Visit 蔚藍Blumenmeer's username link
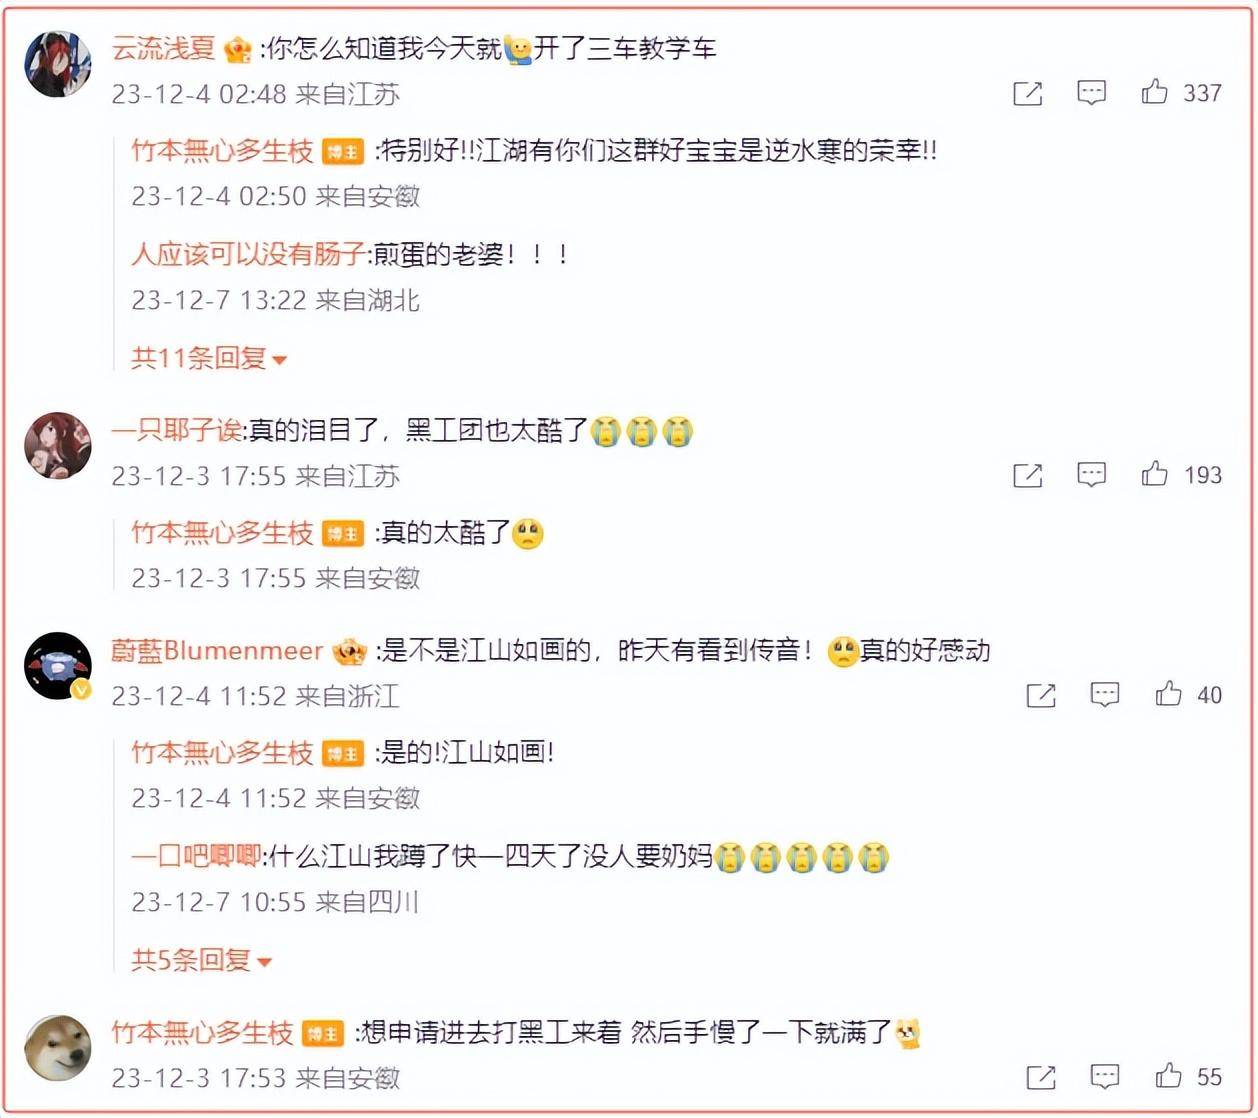The image size is (1258, 1118). [x=217, y=651]
